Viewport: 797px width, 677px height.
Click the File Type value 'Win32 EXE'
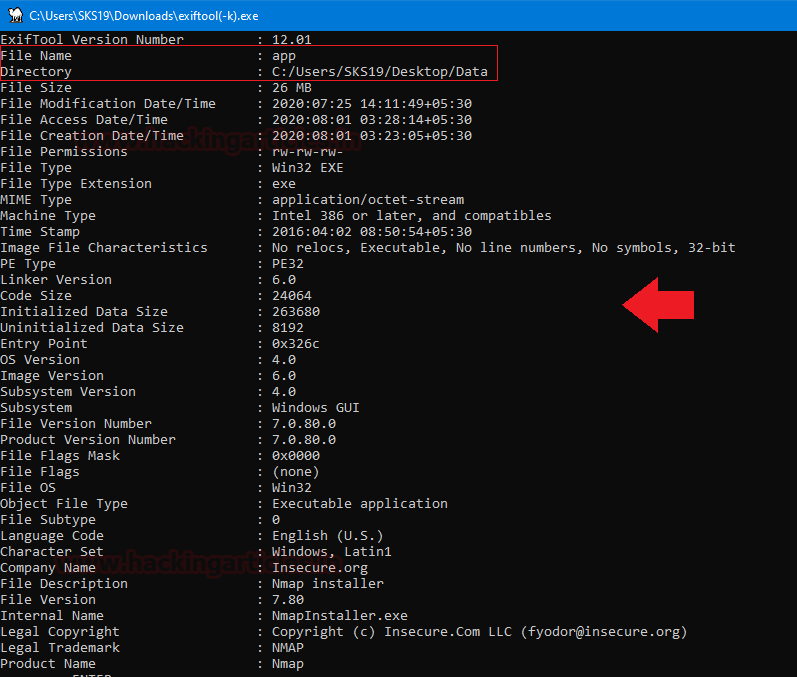(x=308, y=168)
